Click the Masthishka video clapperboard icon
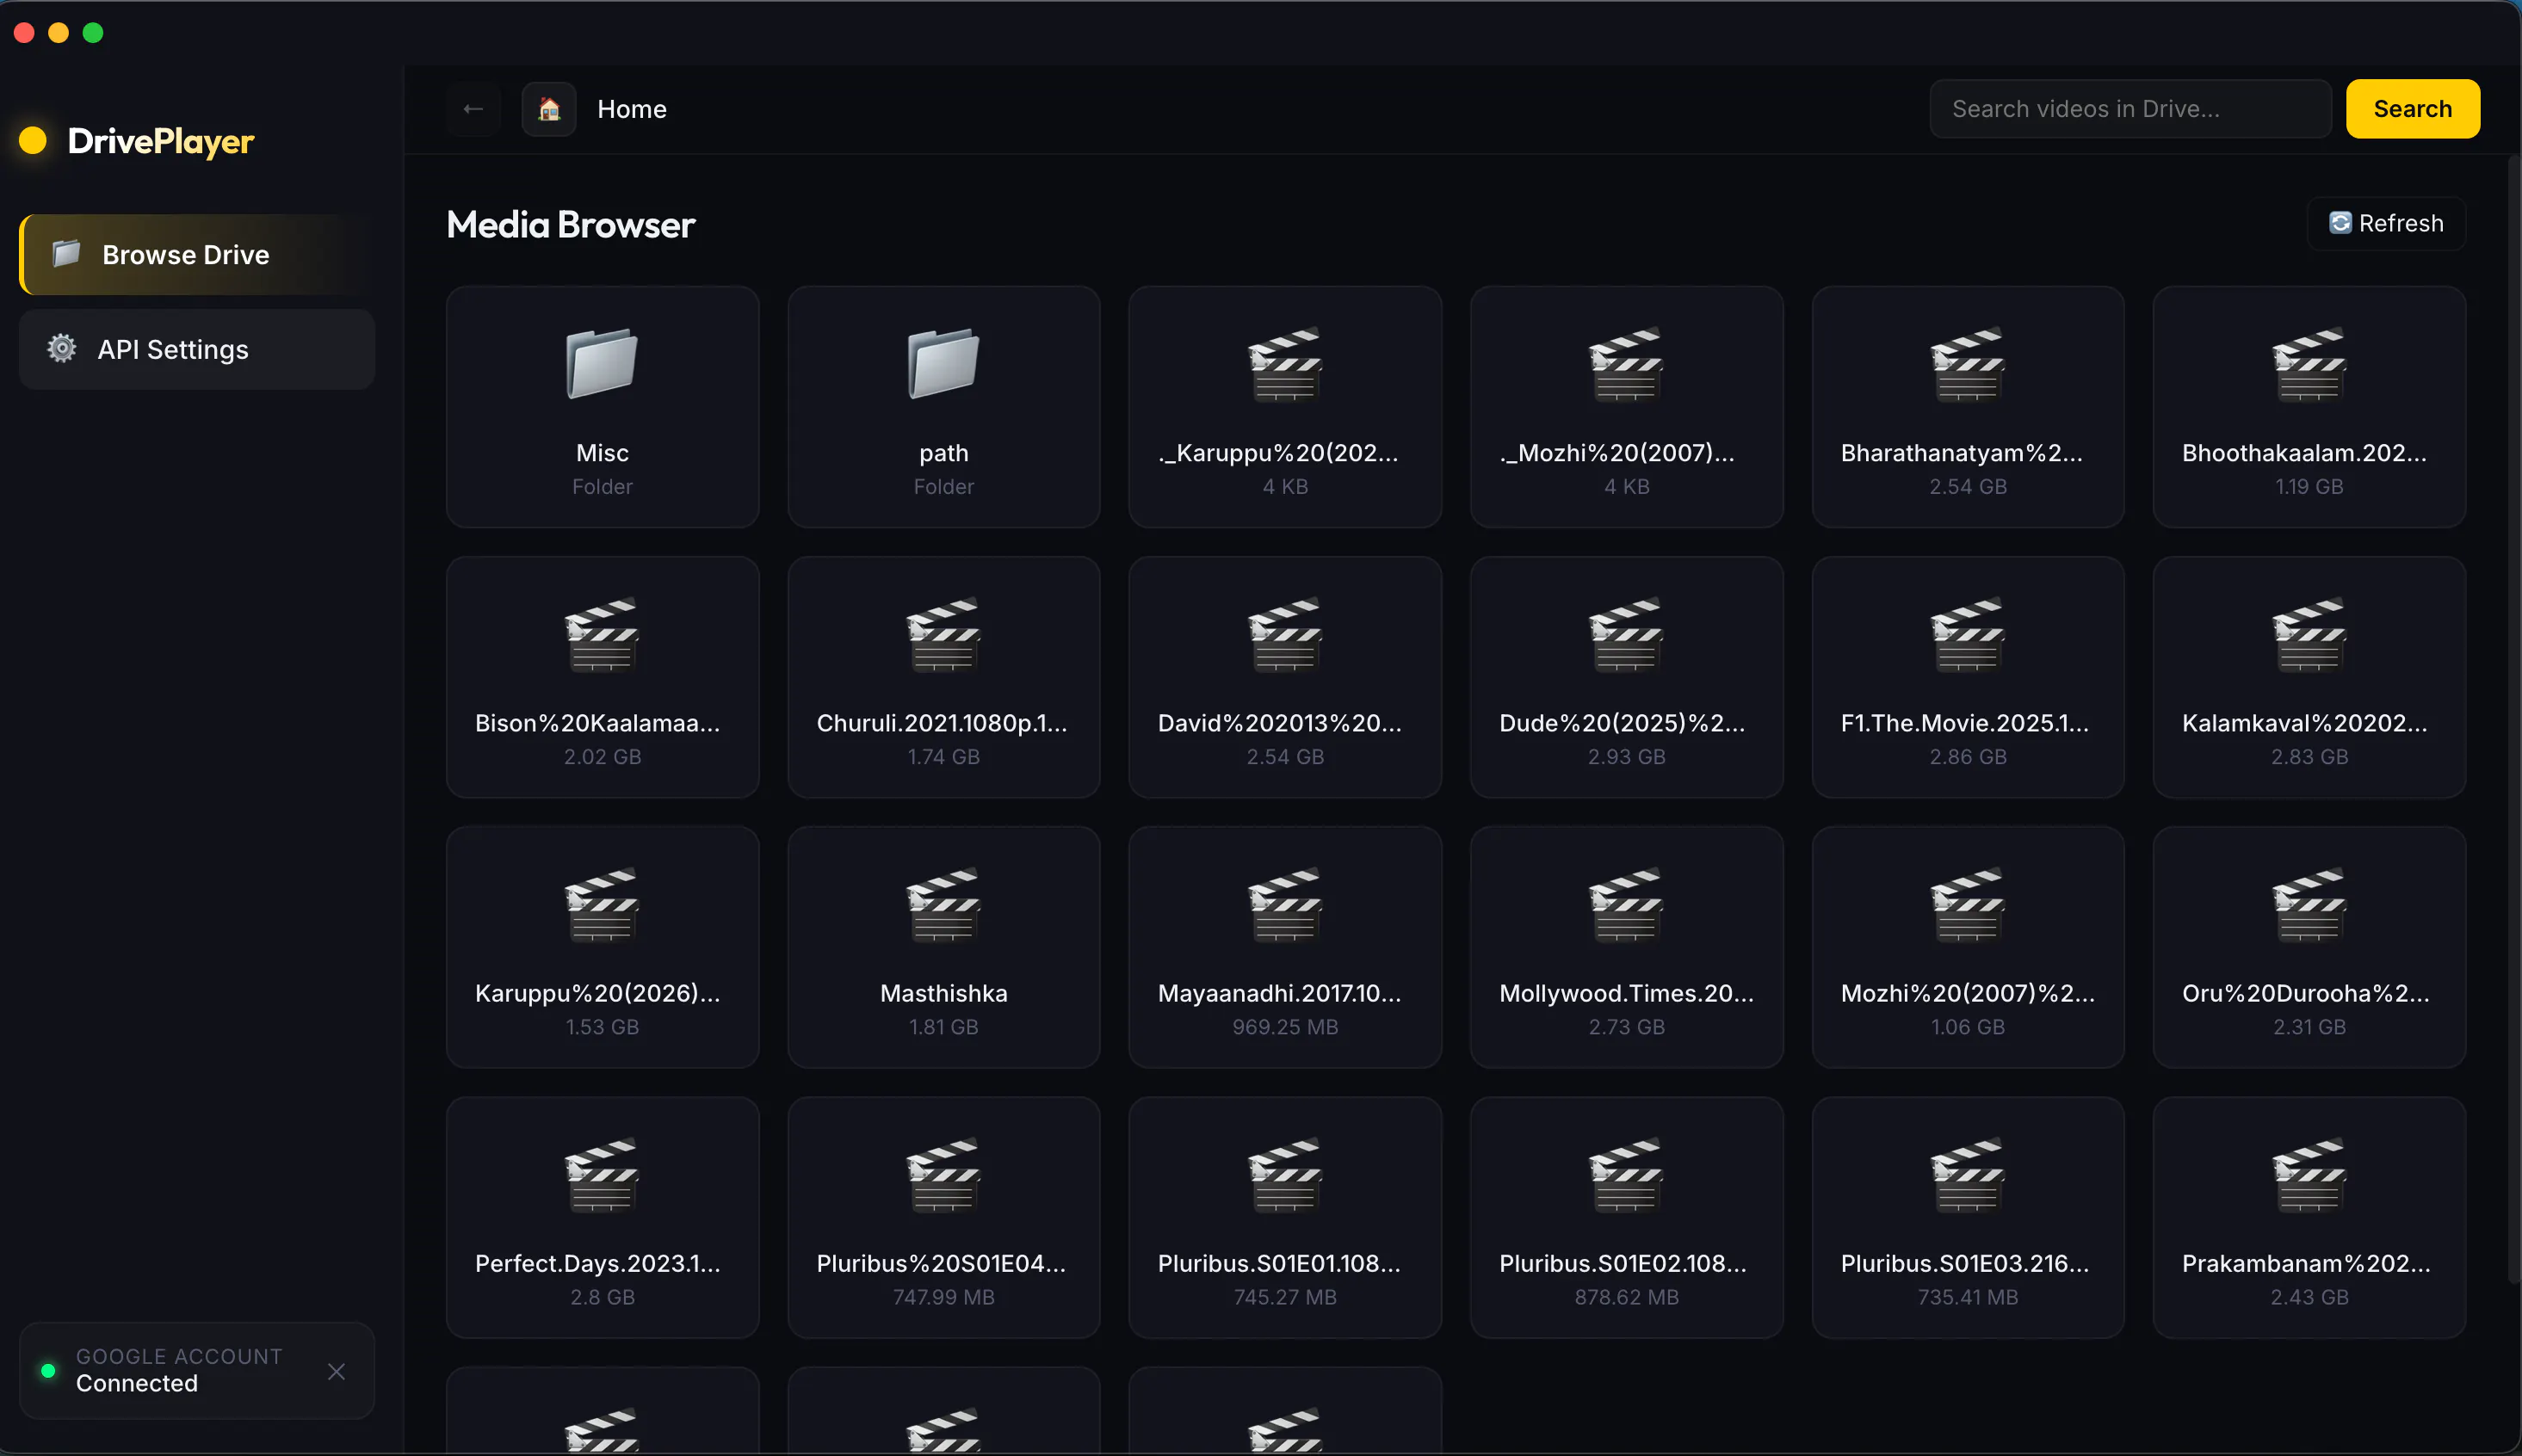 point(943,905)
